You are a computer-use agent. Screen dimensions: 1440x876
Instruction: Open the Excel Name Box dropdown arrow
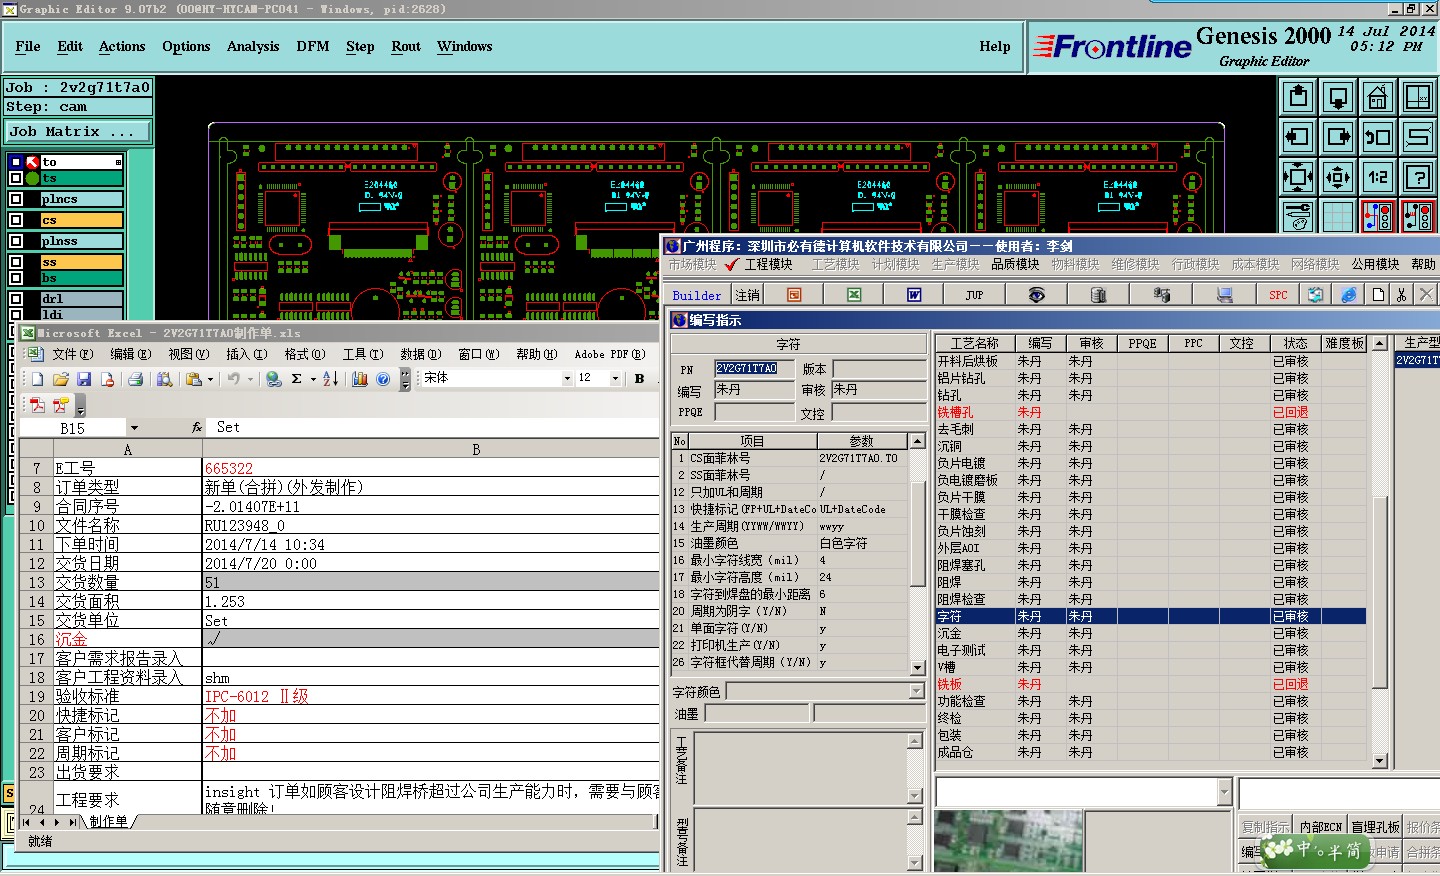(x=134, y=428)
